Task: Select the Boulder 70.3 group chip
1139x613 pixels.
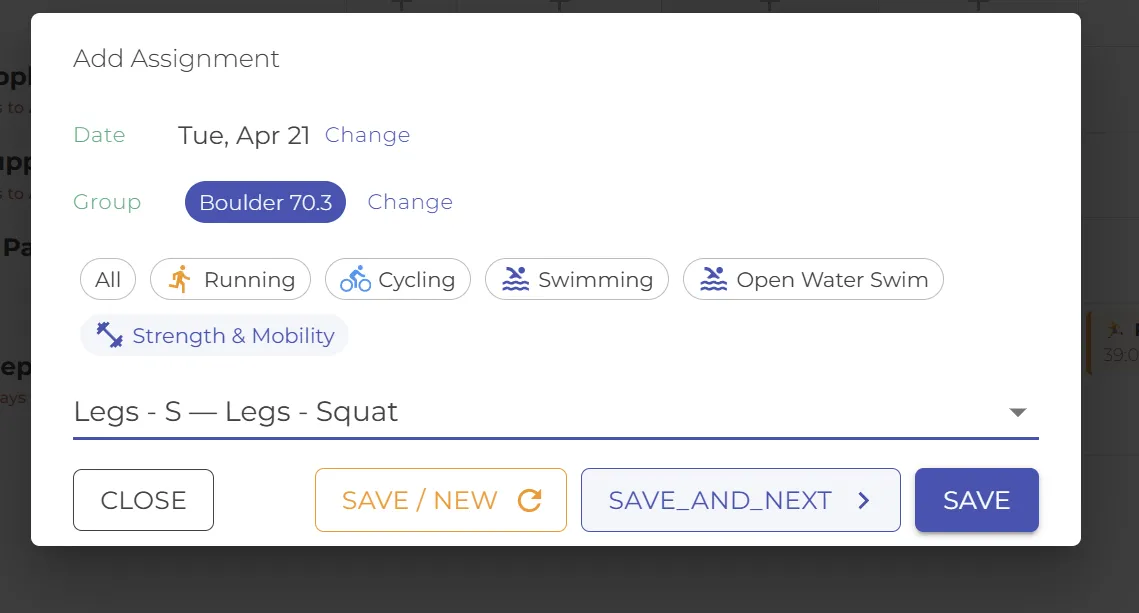Action: tap(264, 201)
